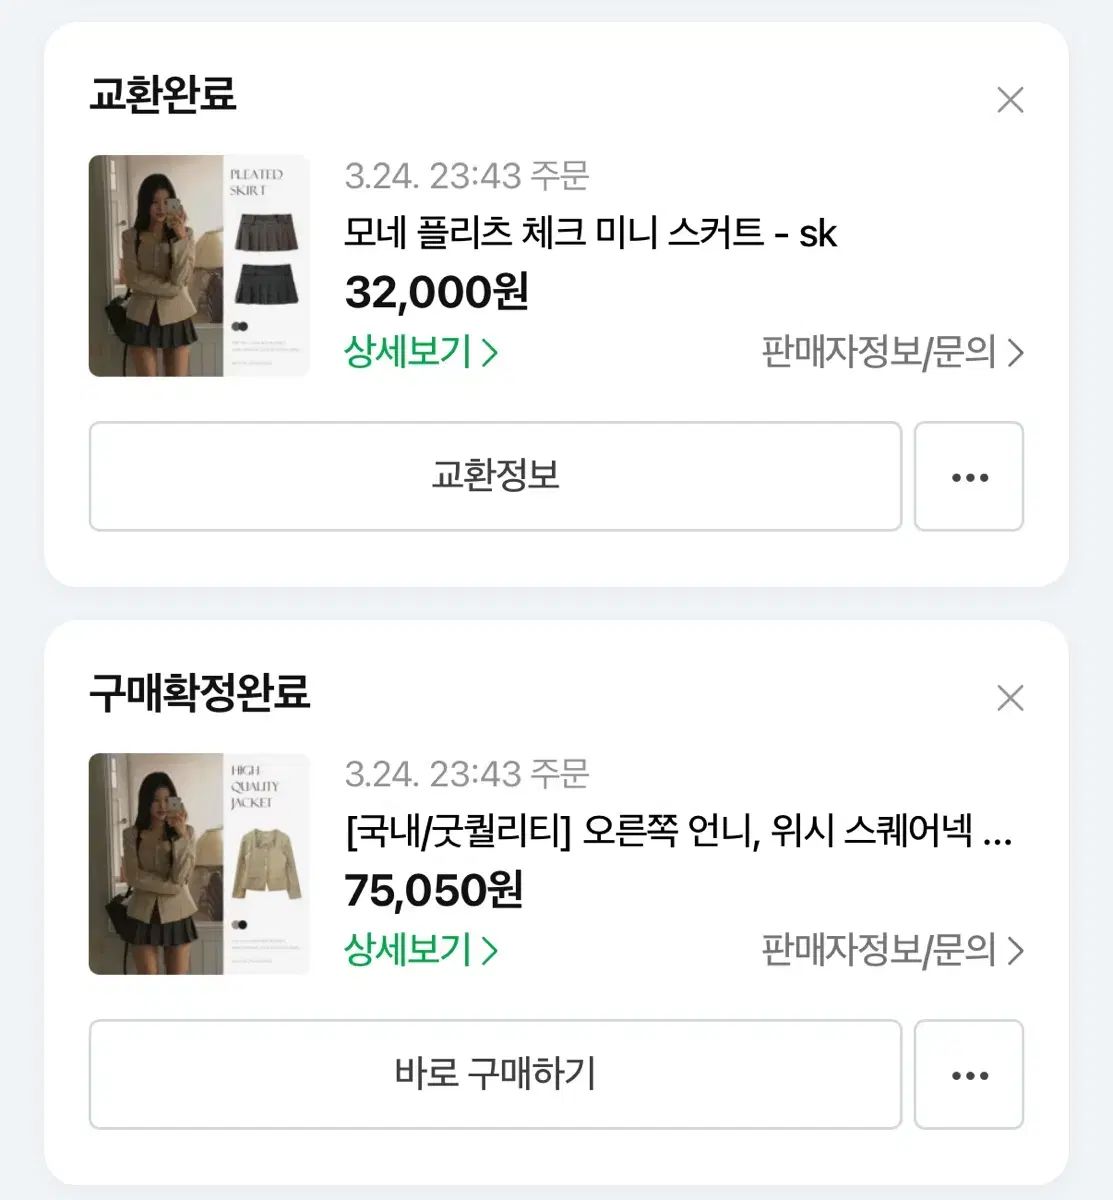Screen dimensions: 1113x1200
Task: Open 상세보기 for the 75,050원 jacket order
Action: (421, 950)
